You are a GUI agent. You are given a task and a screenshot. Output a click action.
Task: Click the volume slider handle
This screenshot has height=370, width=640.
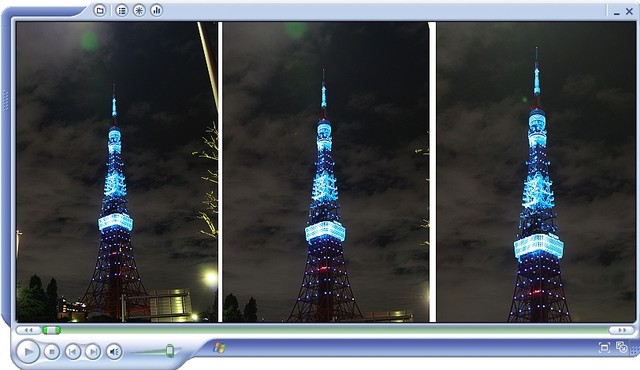click(x=170, y=350)
